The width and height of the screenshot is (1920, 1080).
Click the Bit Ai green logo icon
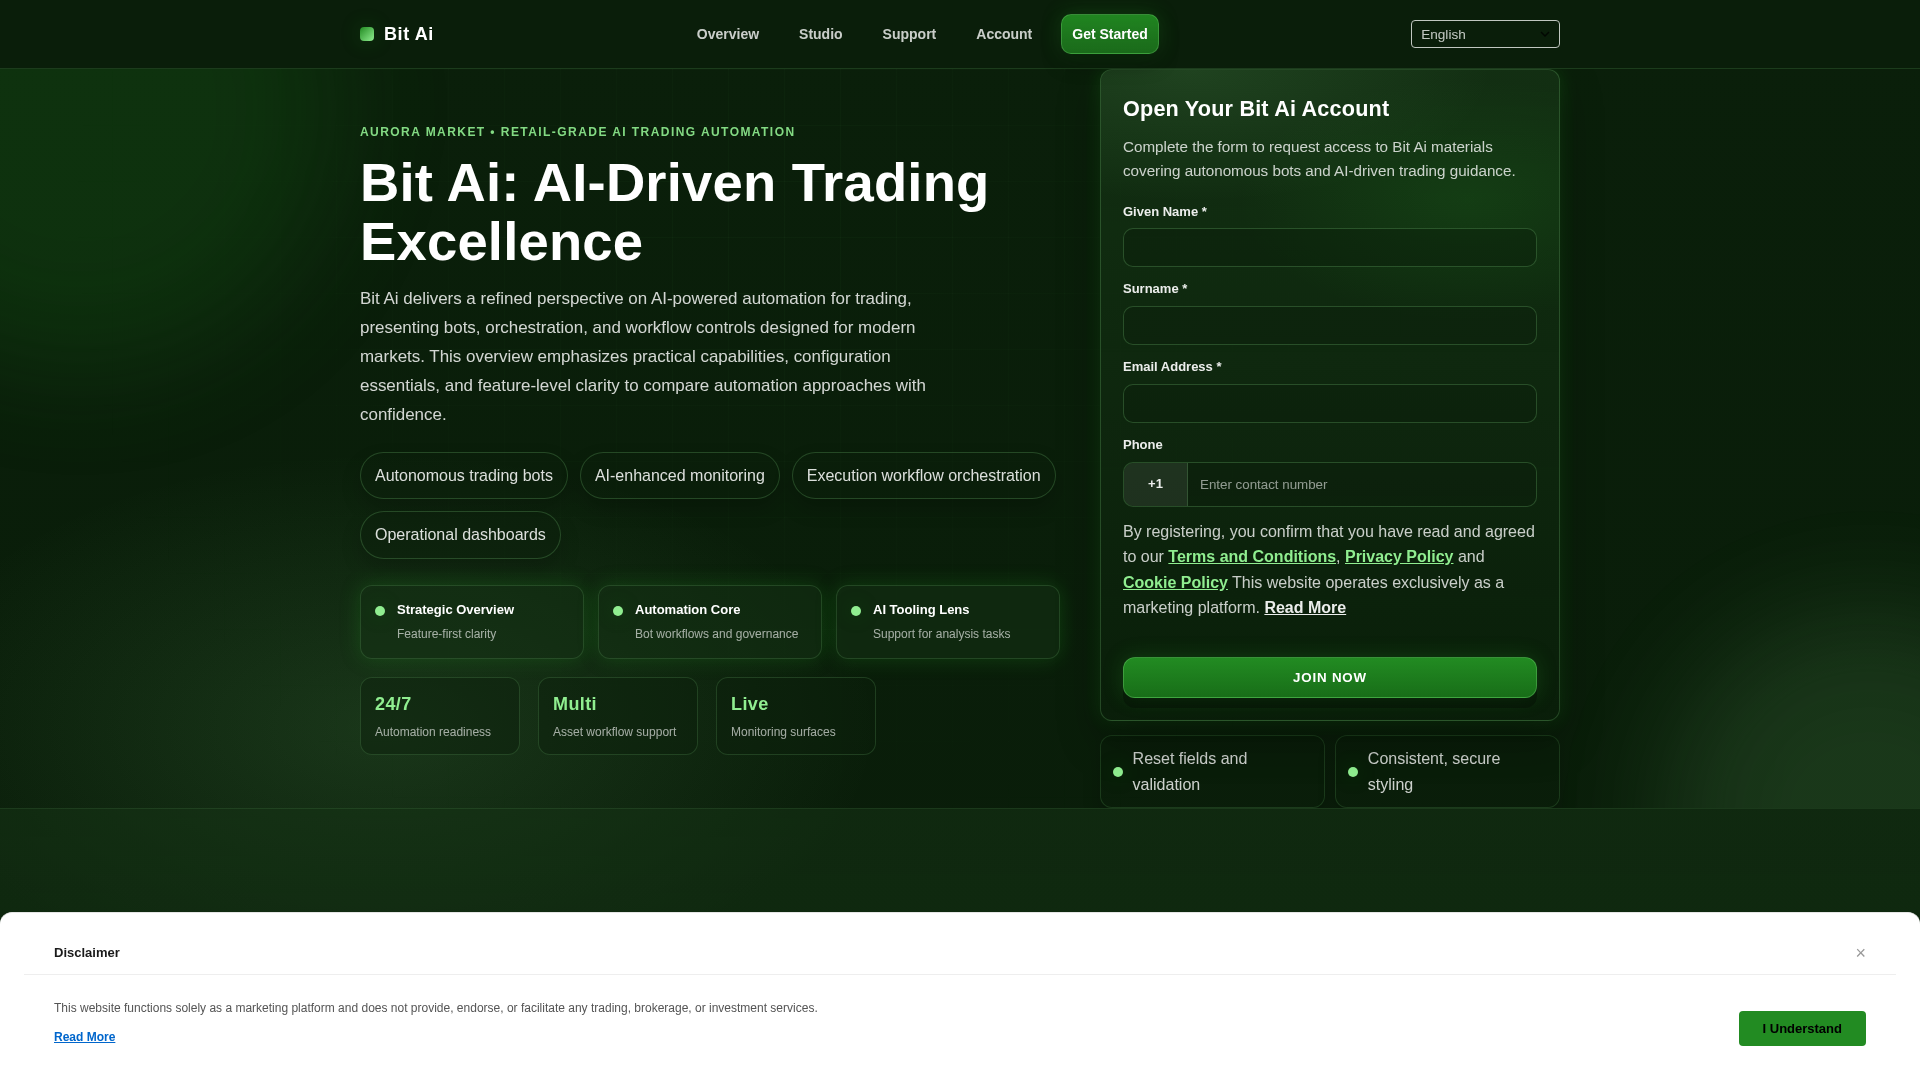pyautogui.click(x=367, y=34)
